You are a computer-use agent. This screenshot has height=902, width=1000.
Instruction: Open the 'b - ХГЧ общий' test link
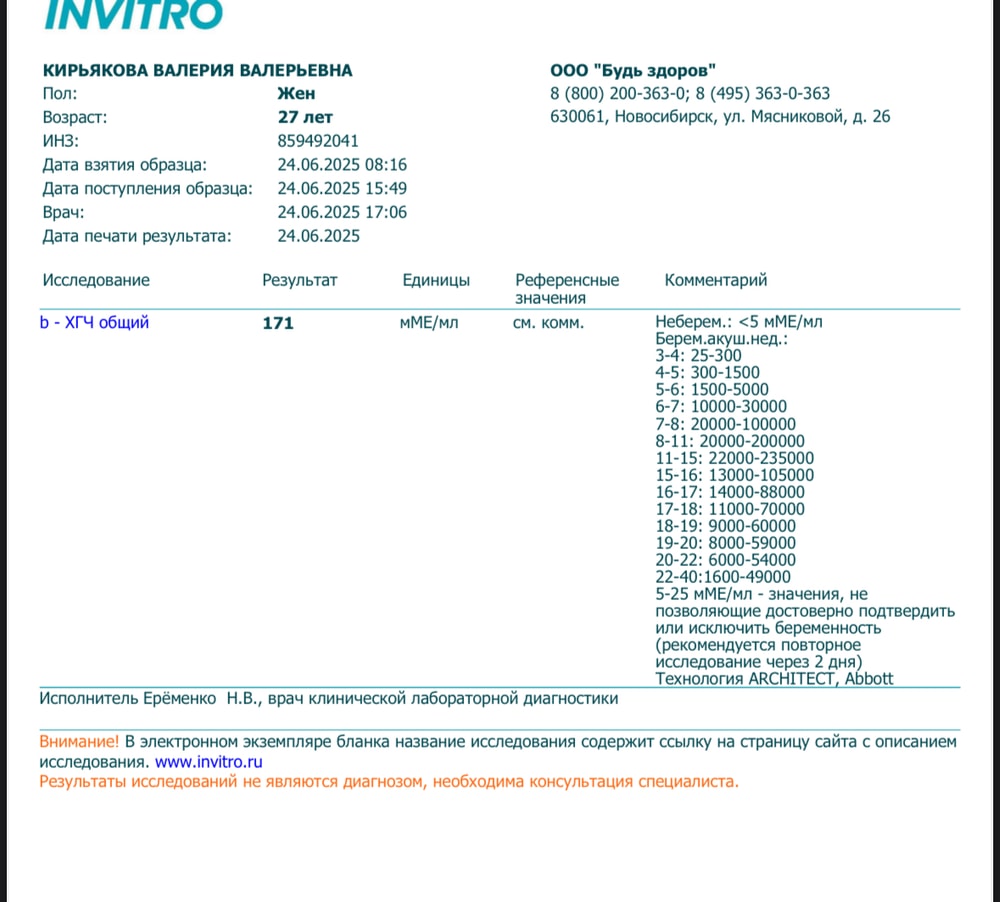94,323
